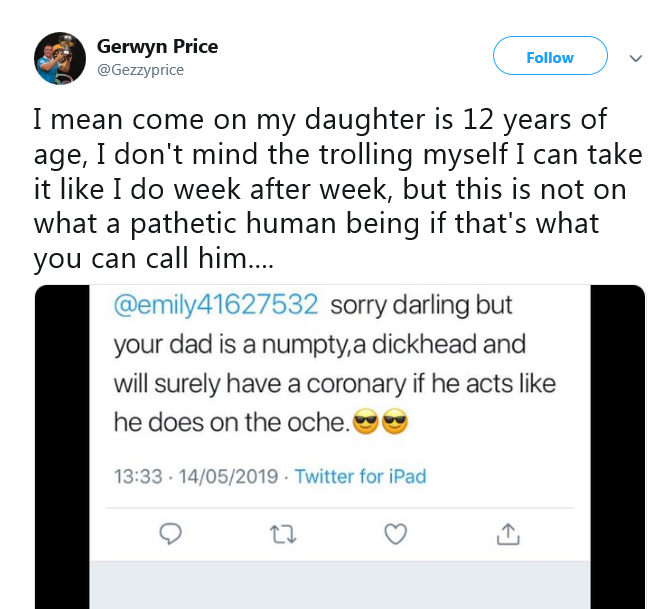668x609 pixels.
Task: Click the retweet arrows icon
Action: (x=283, y=535)
